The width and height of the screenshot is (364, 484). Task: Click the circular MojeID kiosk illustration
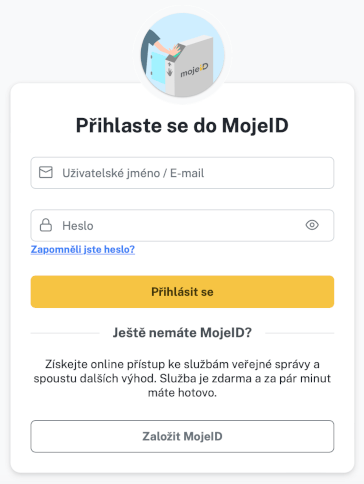[x=182, y=55]
